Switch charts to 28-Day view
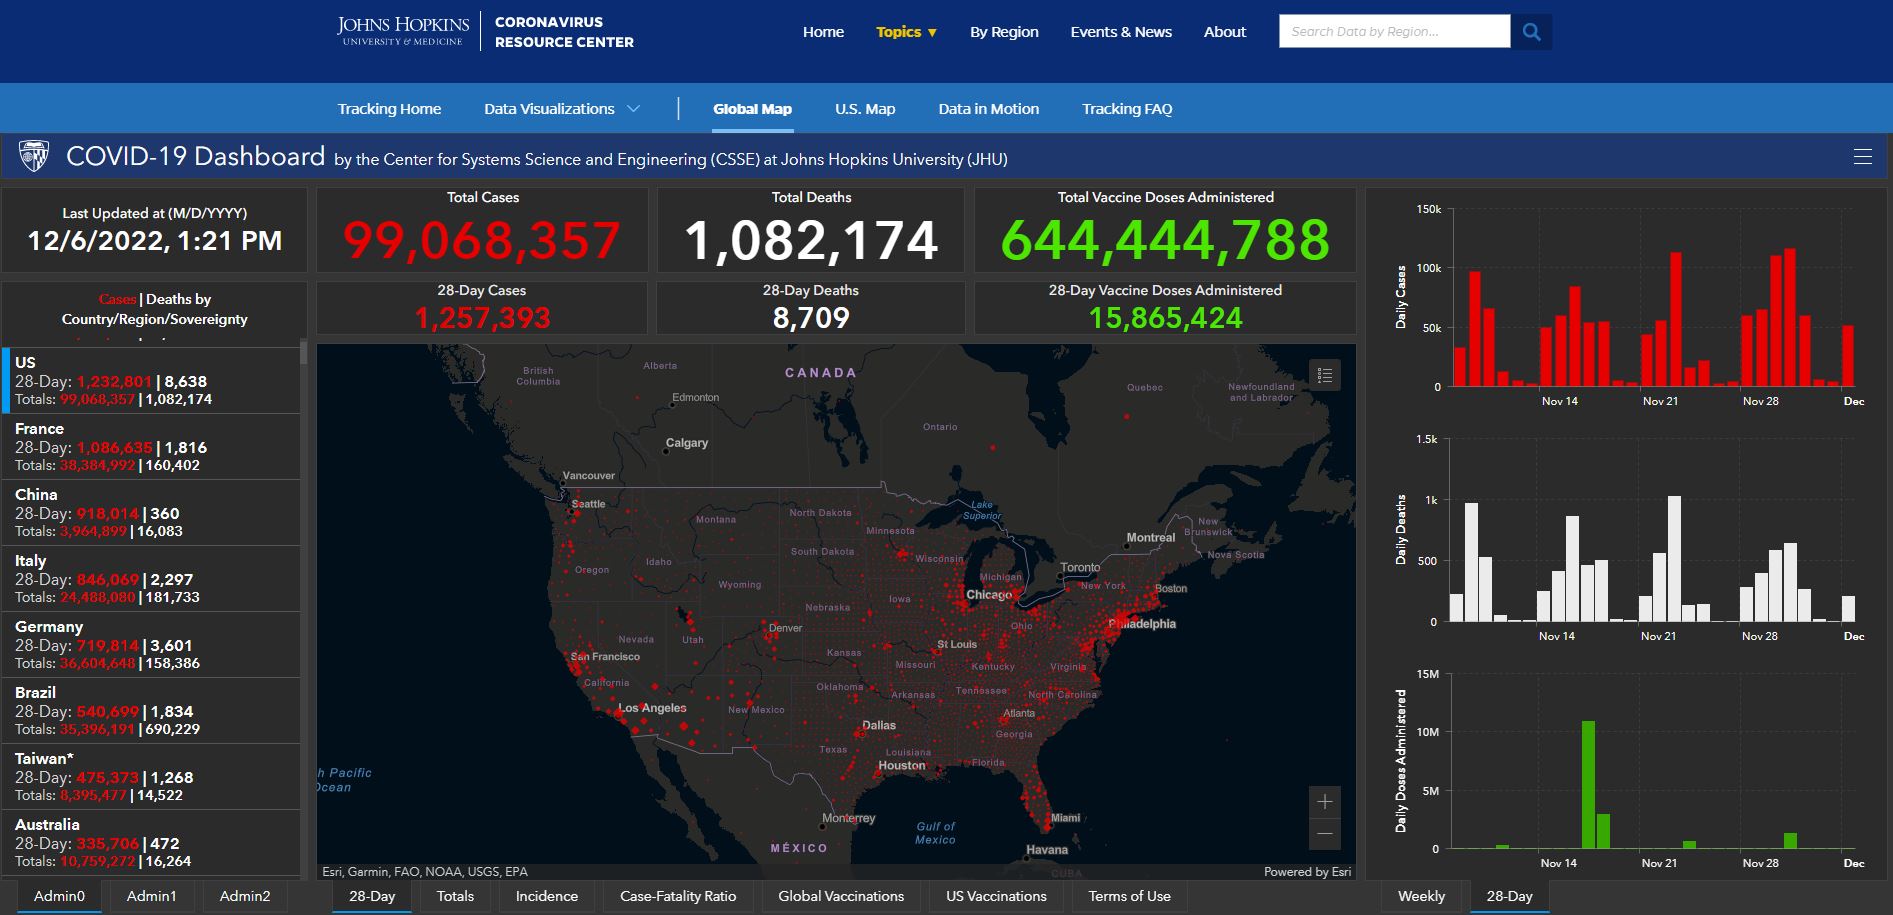Screen dimensions: 1893x915 pyautogui.click(x=1508, y=896)
